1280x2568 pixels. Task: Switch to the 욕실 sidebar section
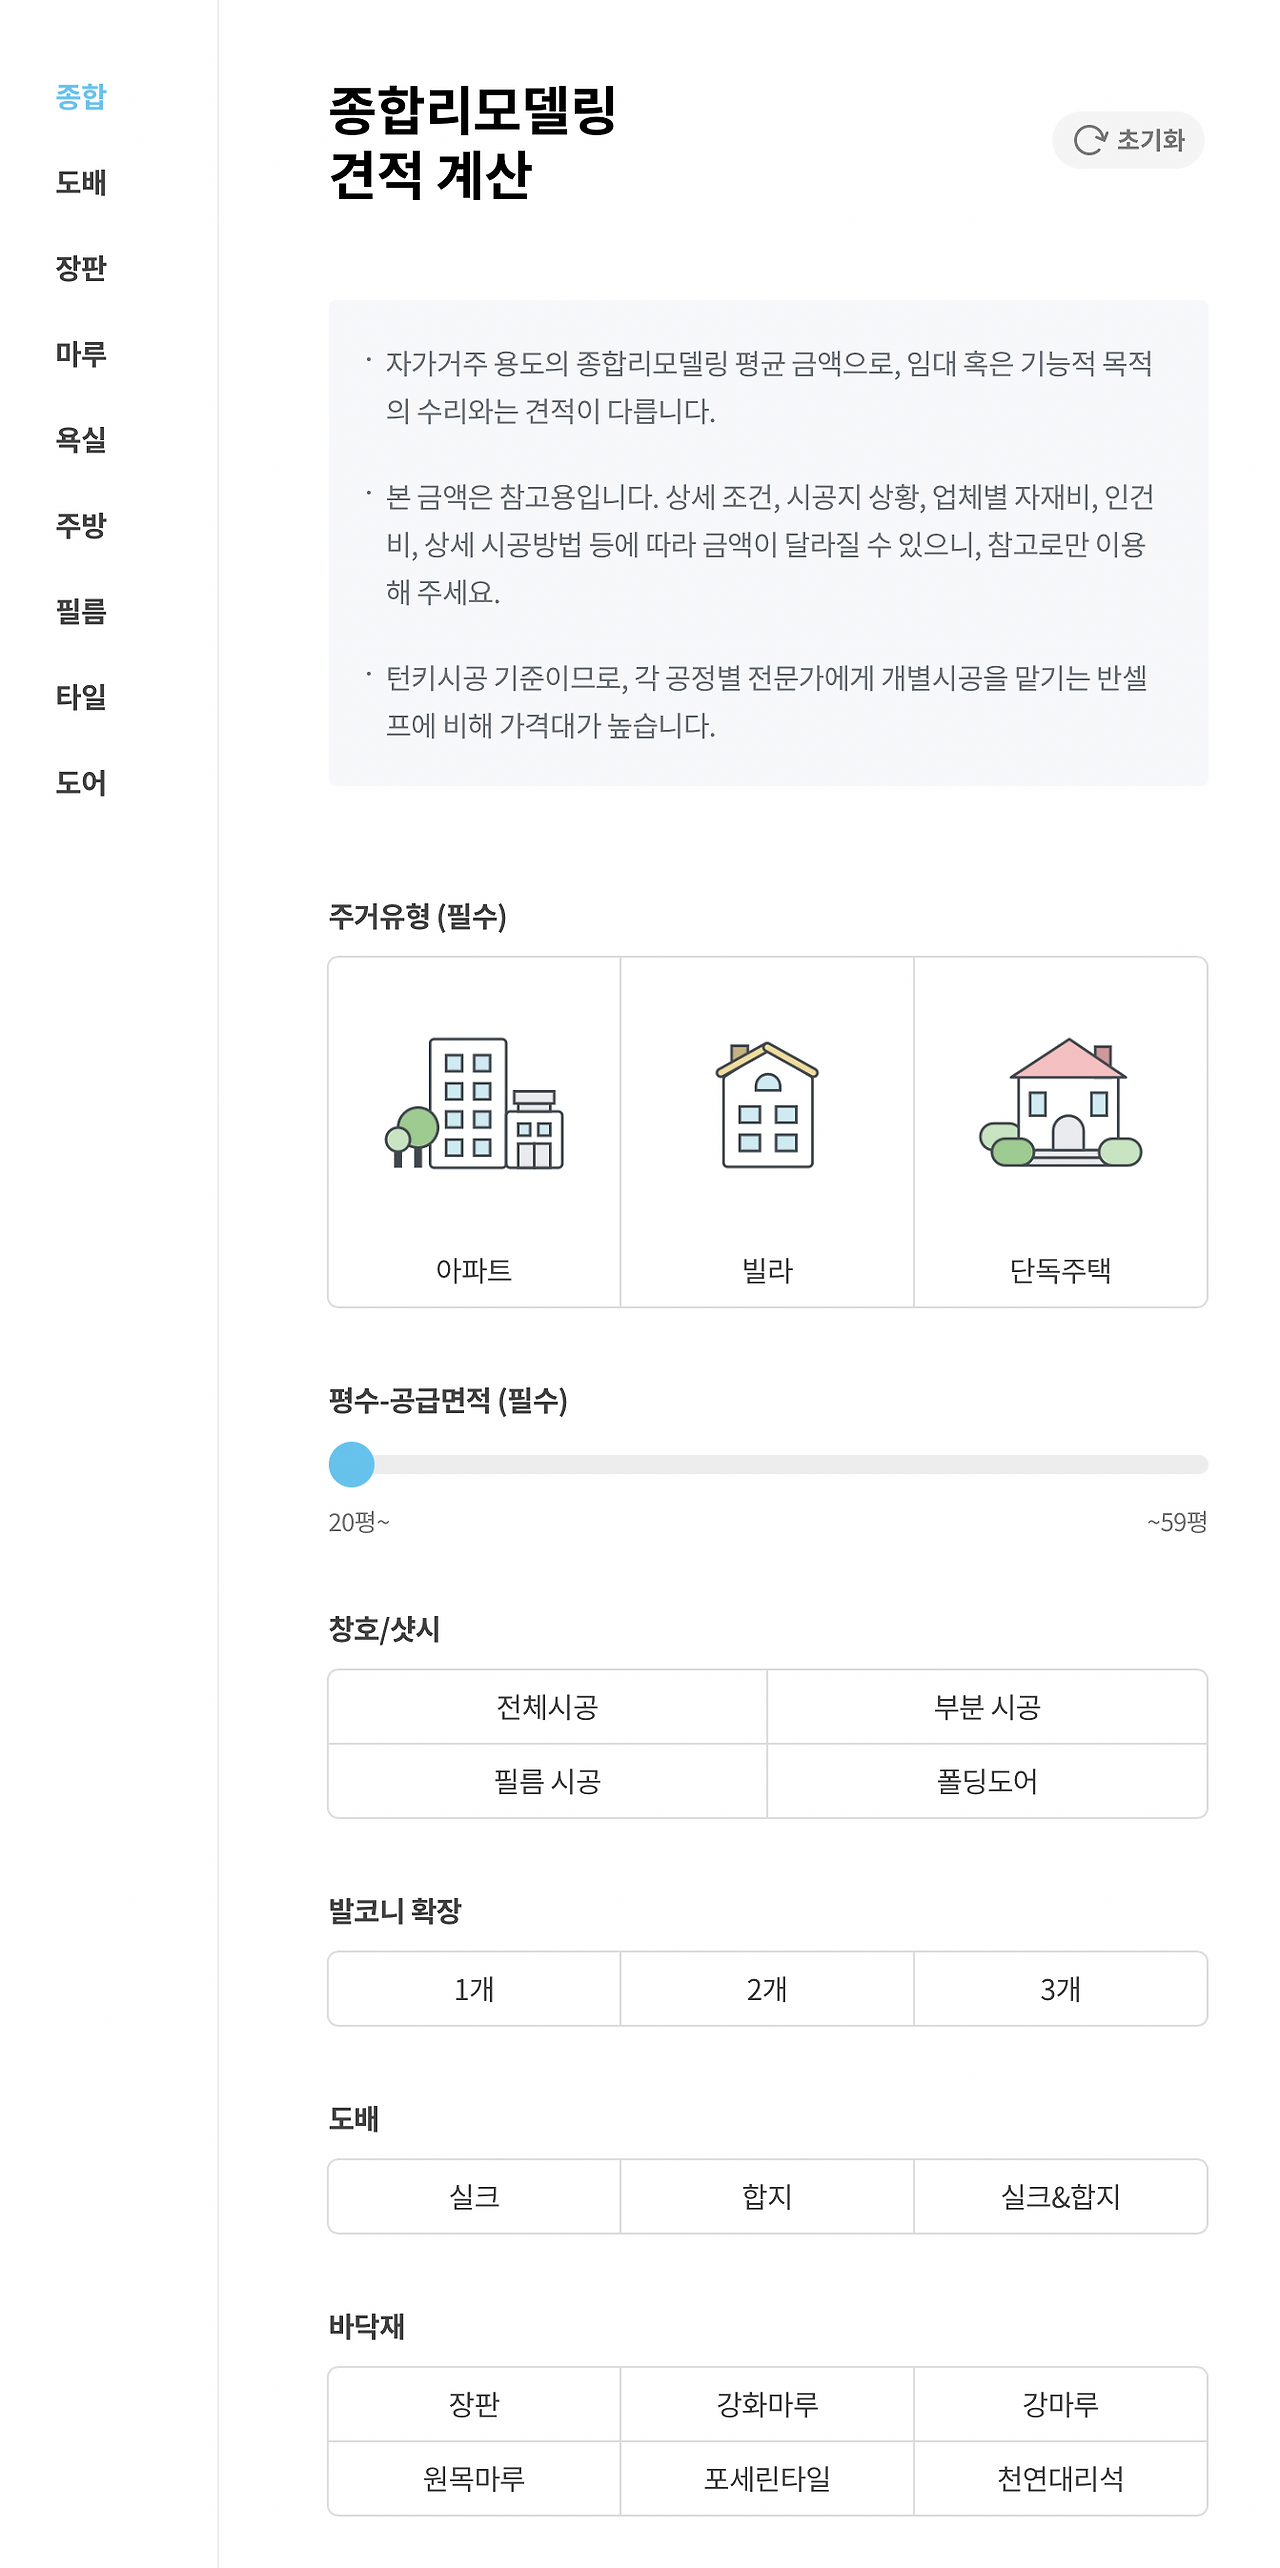click(81, 439)
